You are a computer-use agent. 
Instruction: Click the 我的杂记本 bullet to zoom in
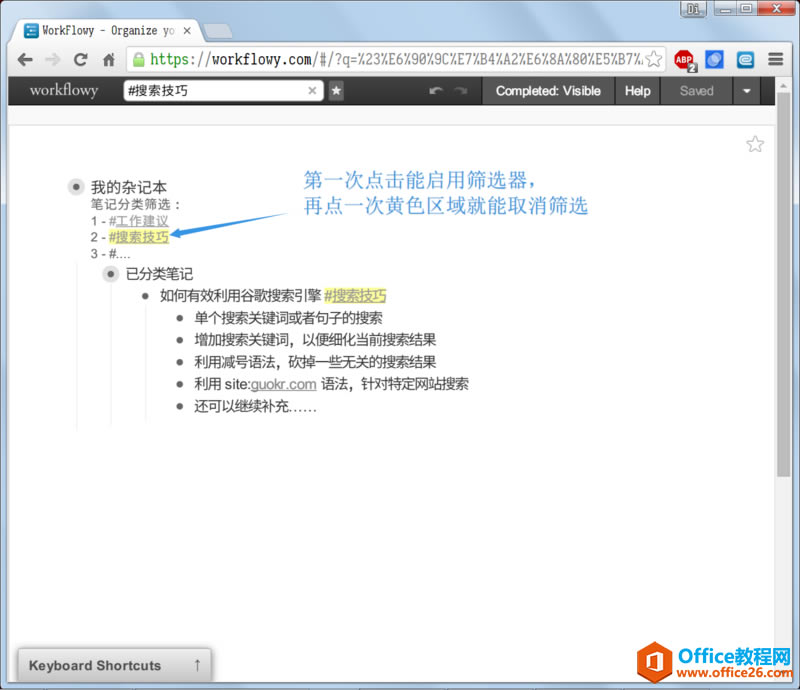(x=76, y=186)
